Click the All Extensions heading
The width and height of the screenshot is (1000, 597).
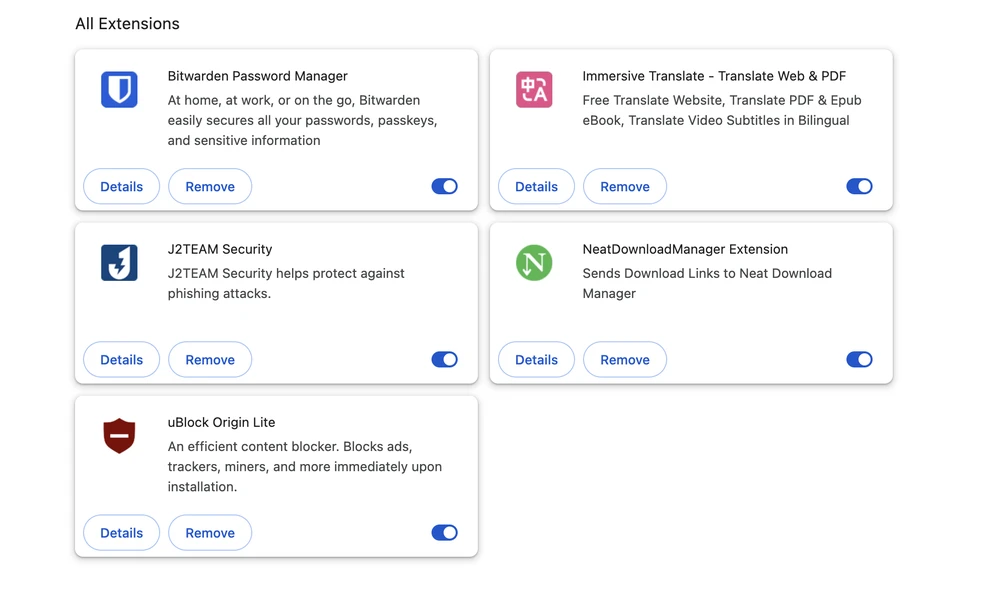(x=127, y=23)
